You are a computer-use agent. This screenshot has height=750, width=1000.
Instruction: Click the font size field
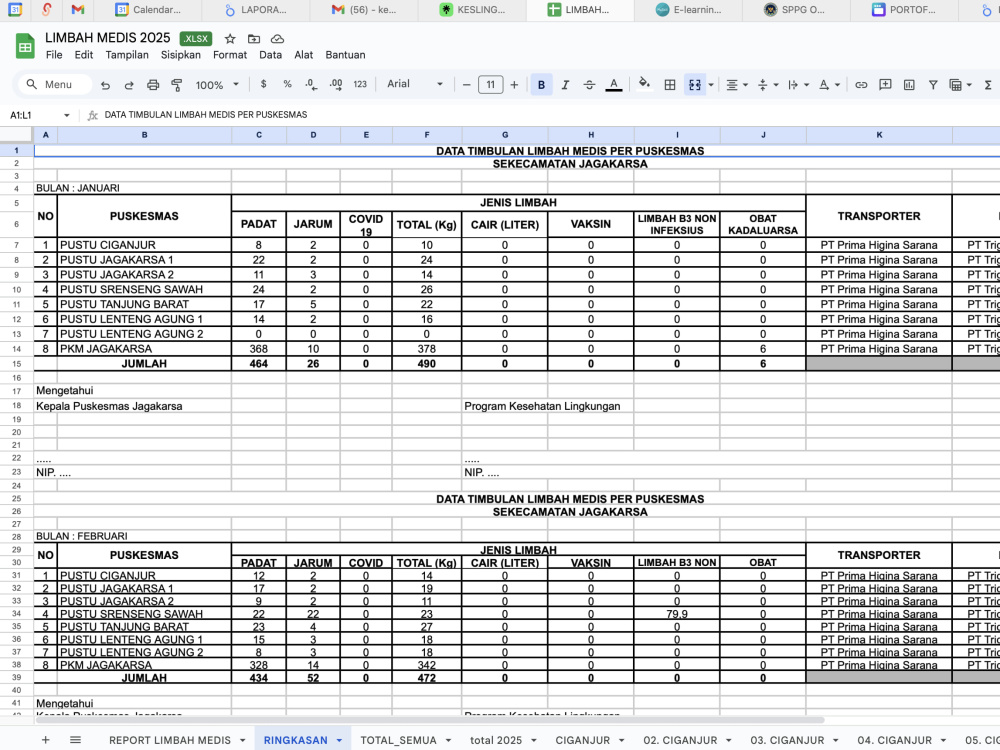pos(490,85)
